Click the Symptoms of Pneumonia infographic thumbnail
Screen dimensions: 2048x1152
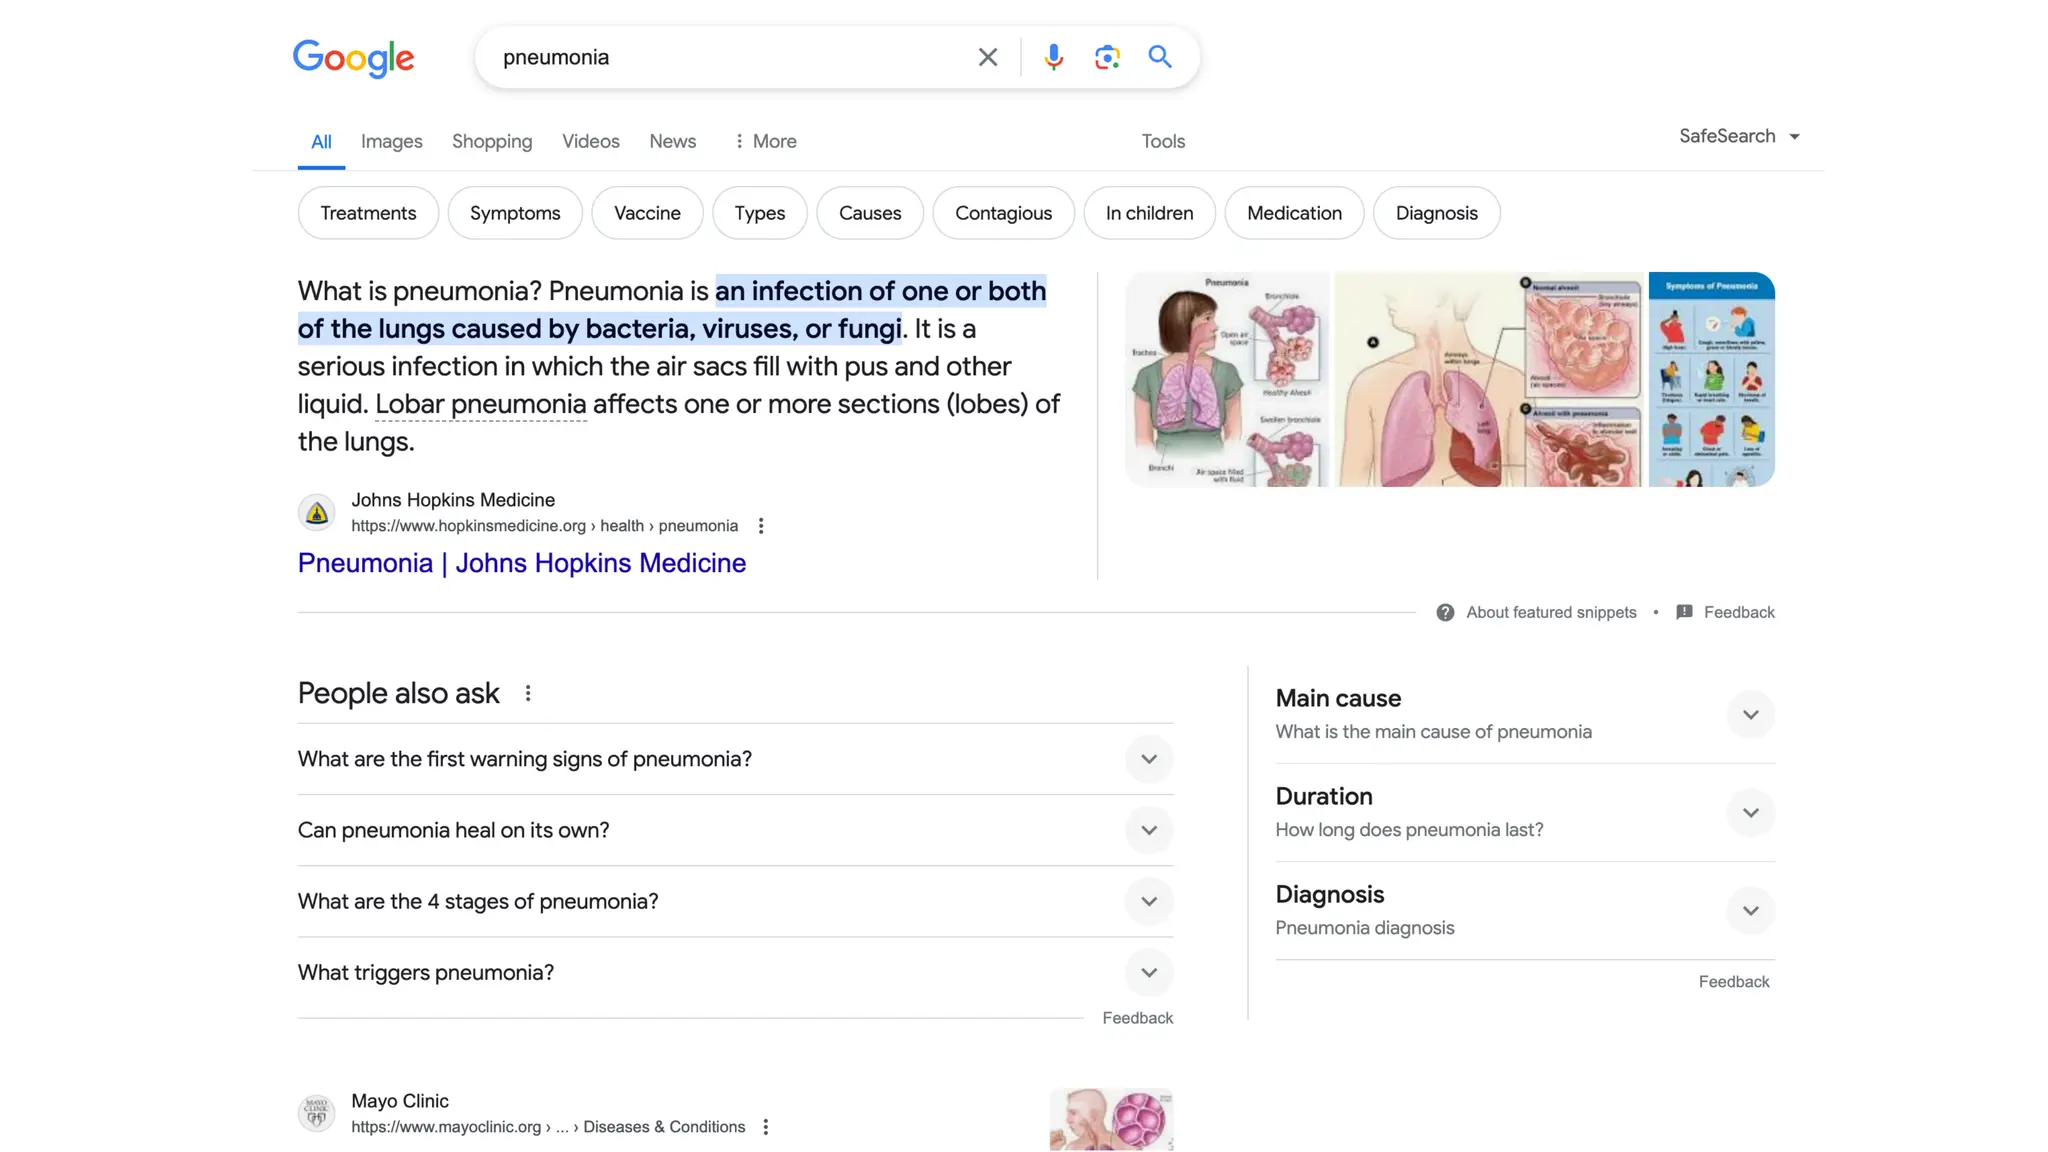click(x=1711, y=379)
